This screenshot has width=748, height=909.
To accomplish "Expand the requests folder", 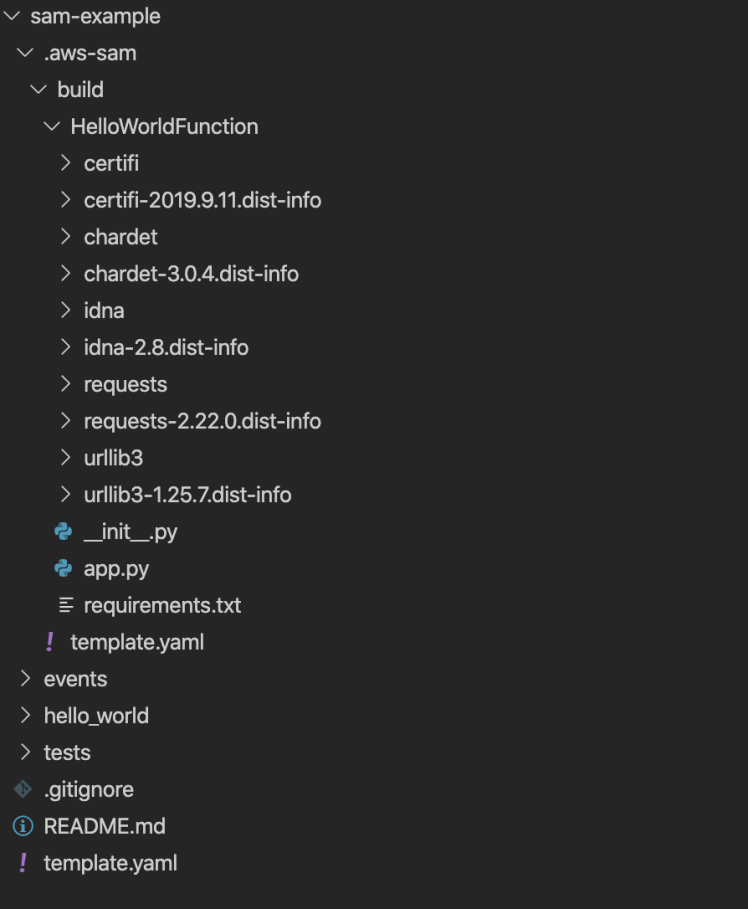I will 66,384.
